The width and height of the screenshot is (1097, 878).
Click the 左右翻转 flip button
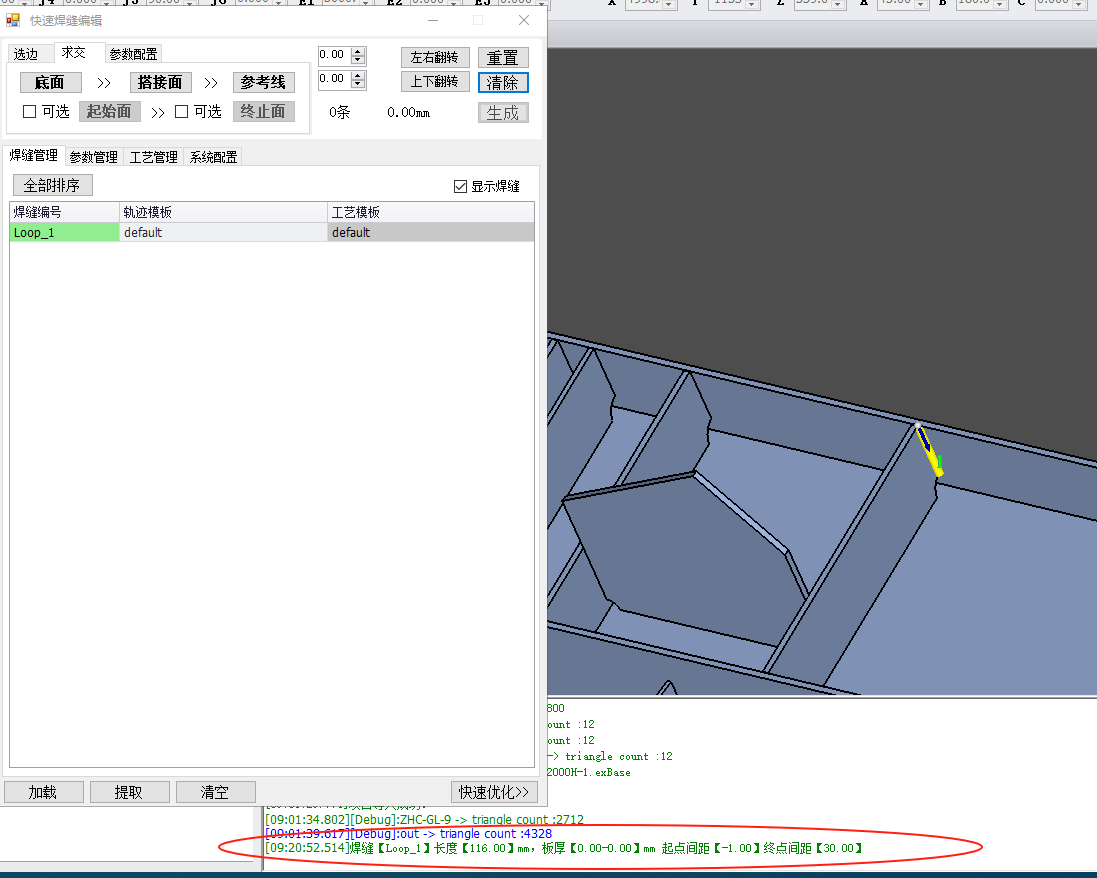[435, 58]
